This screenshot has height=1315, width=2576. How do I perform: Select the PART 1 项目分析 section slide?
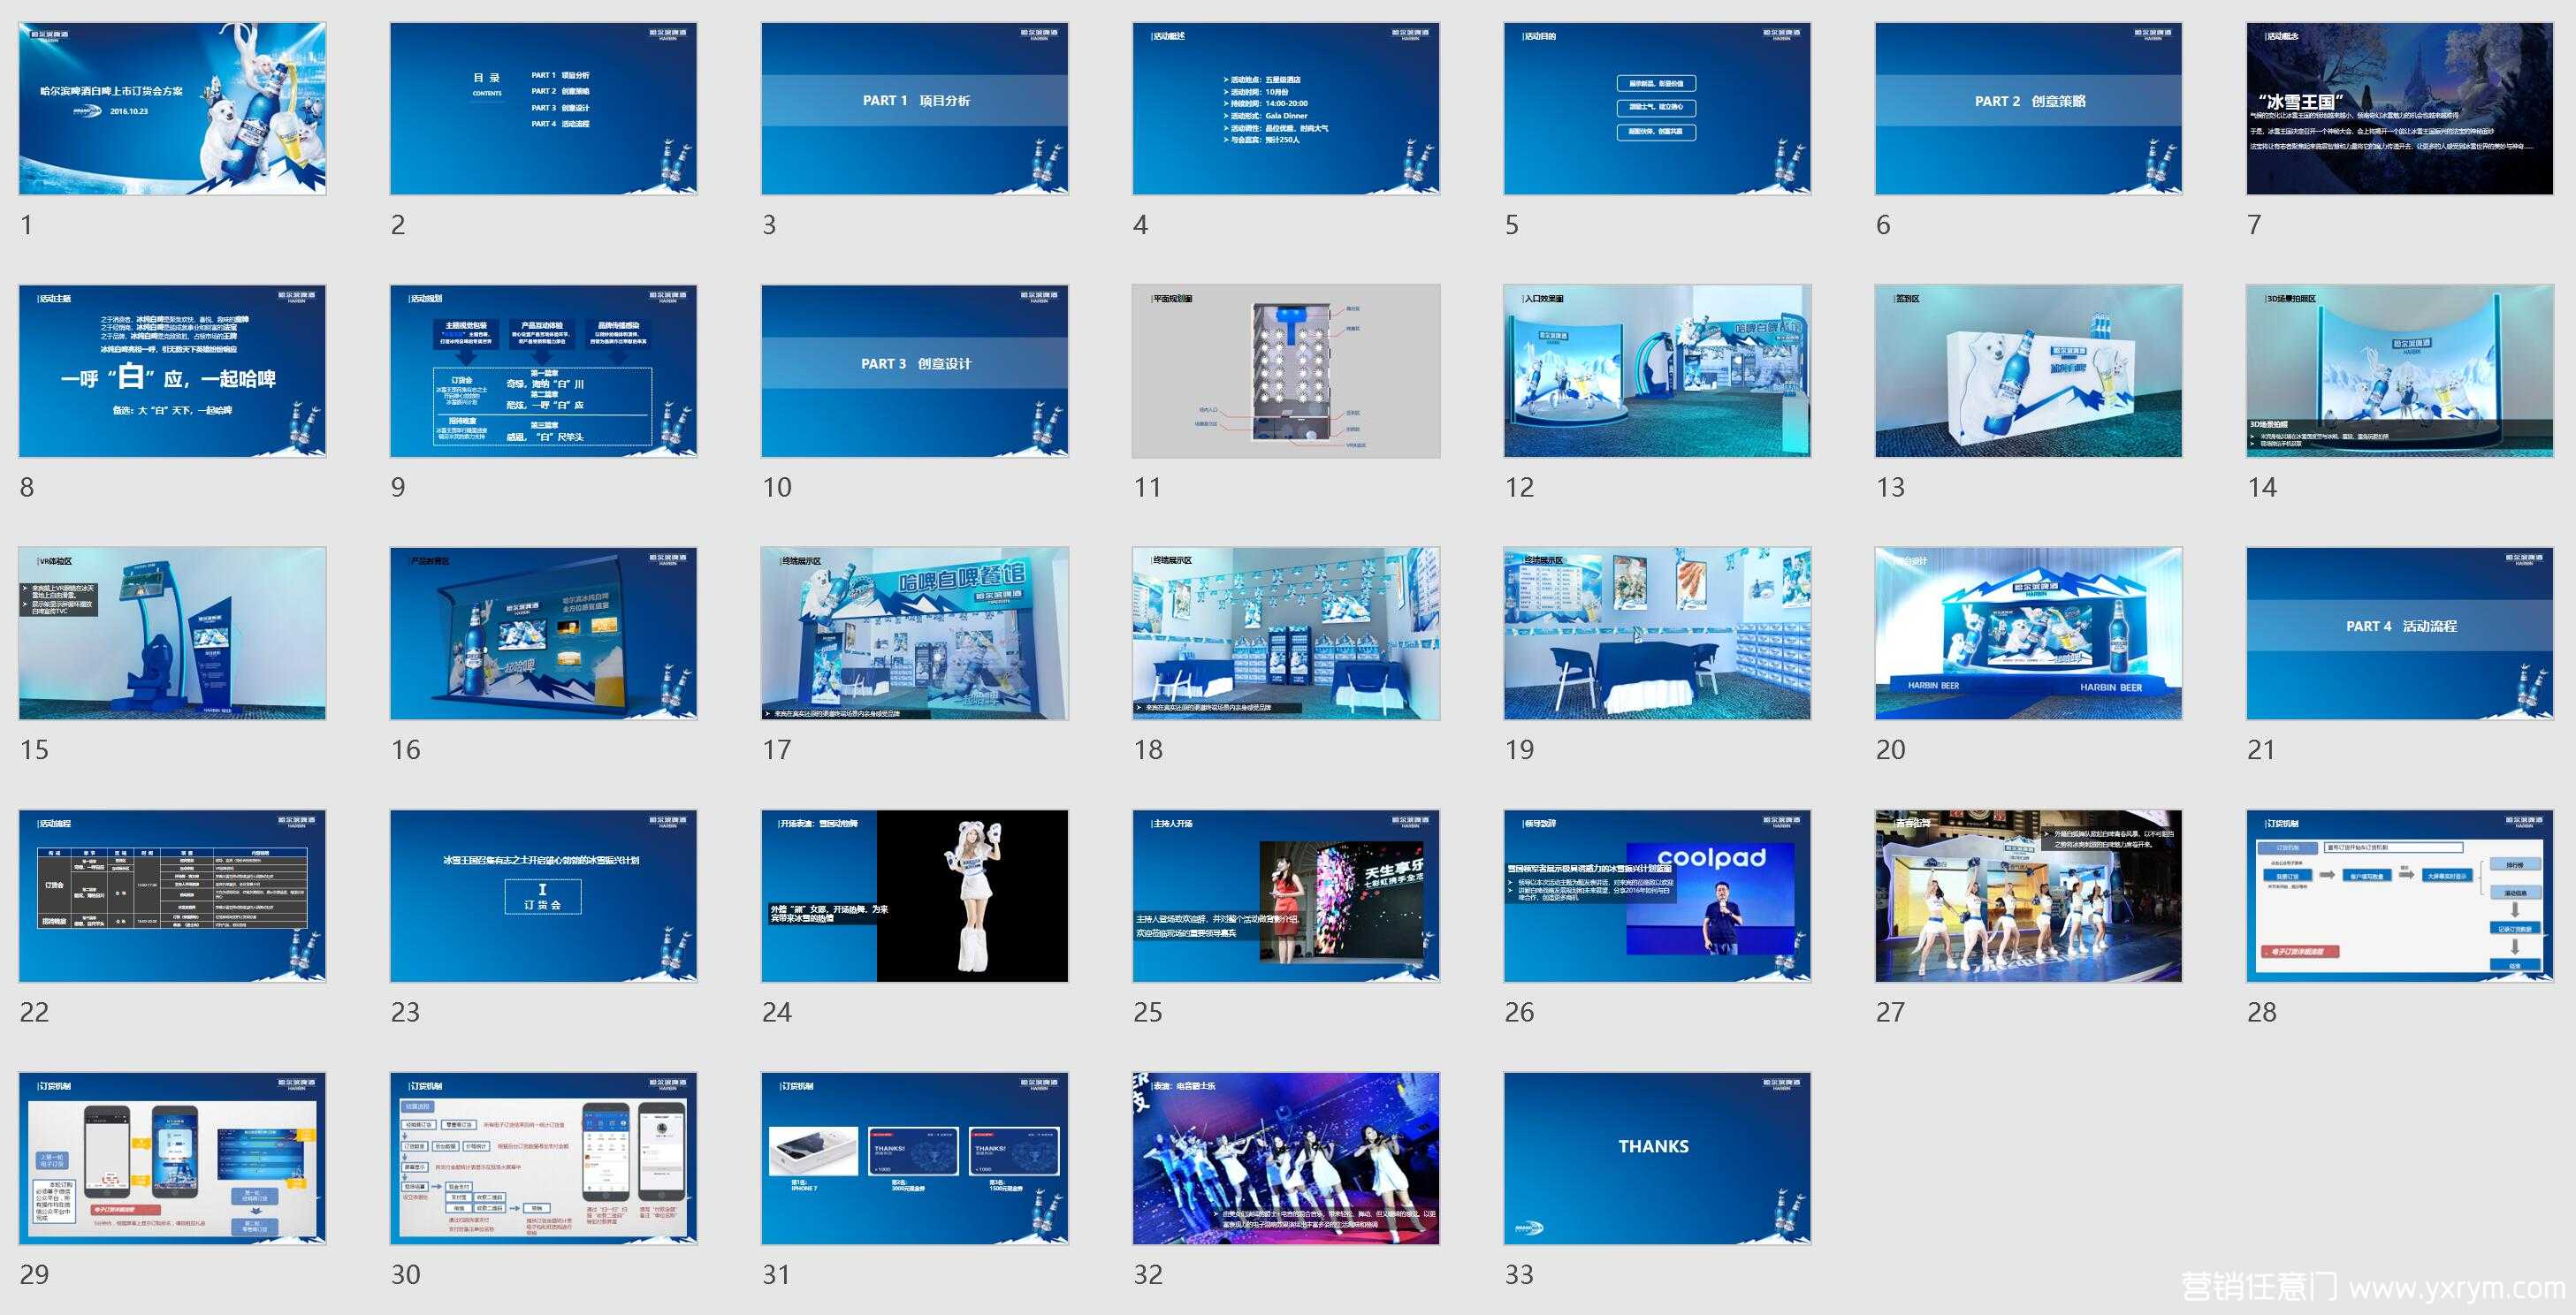pos(914,108)
